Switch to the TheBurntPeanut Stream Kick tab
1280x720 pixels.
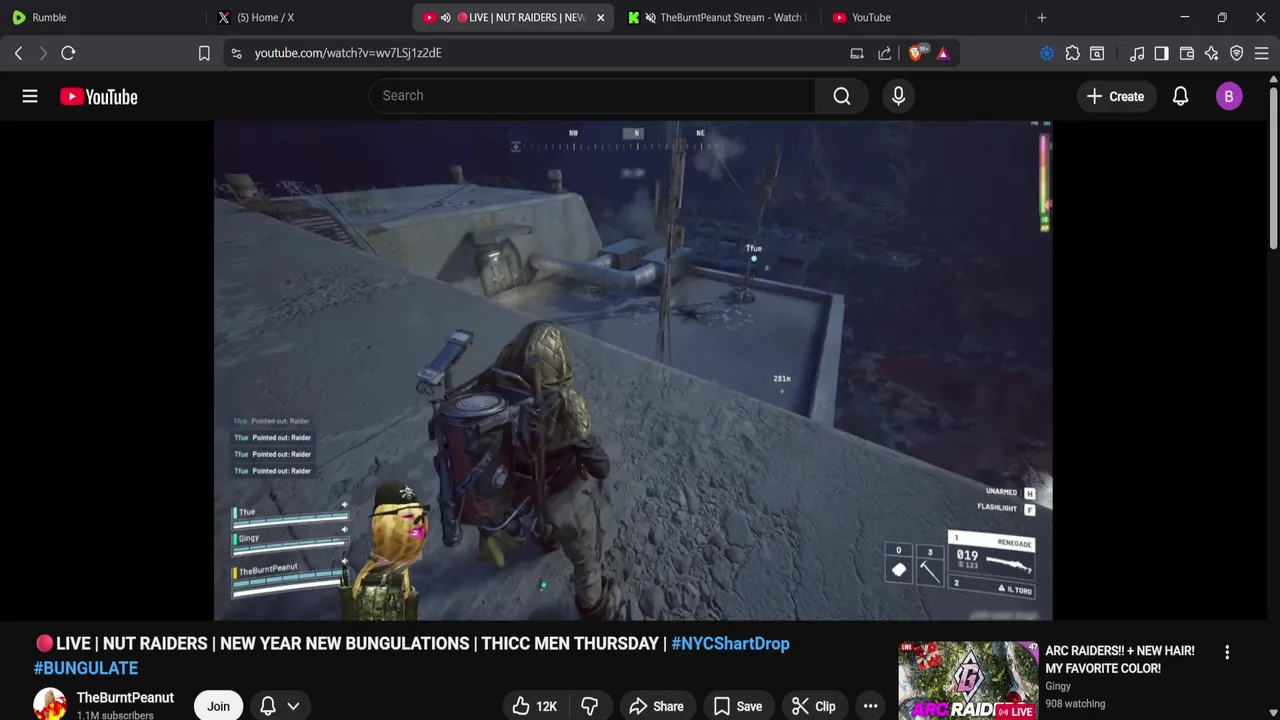click(716, 17)
